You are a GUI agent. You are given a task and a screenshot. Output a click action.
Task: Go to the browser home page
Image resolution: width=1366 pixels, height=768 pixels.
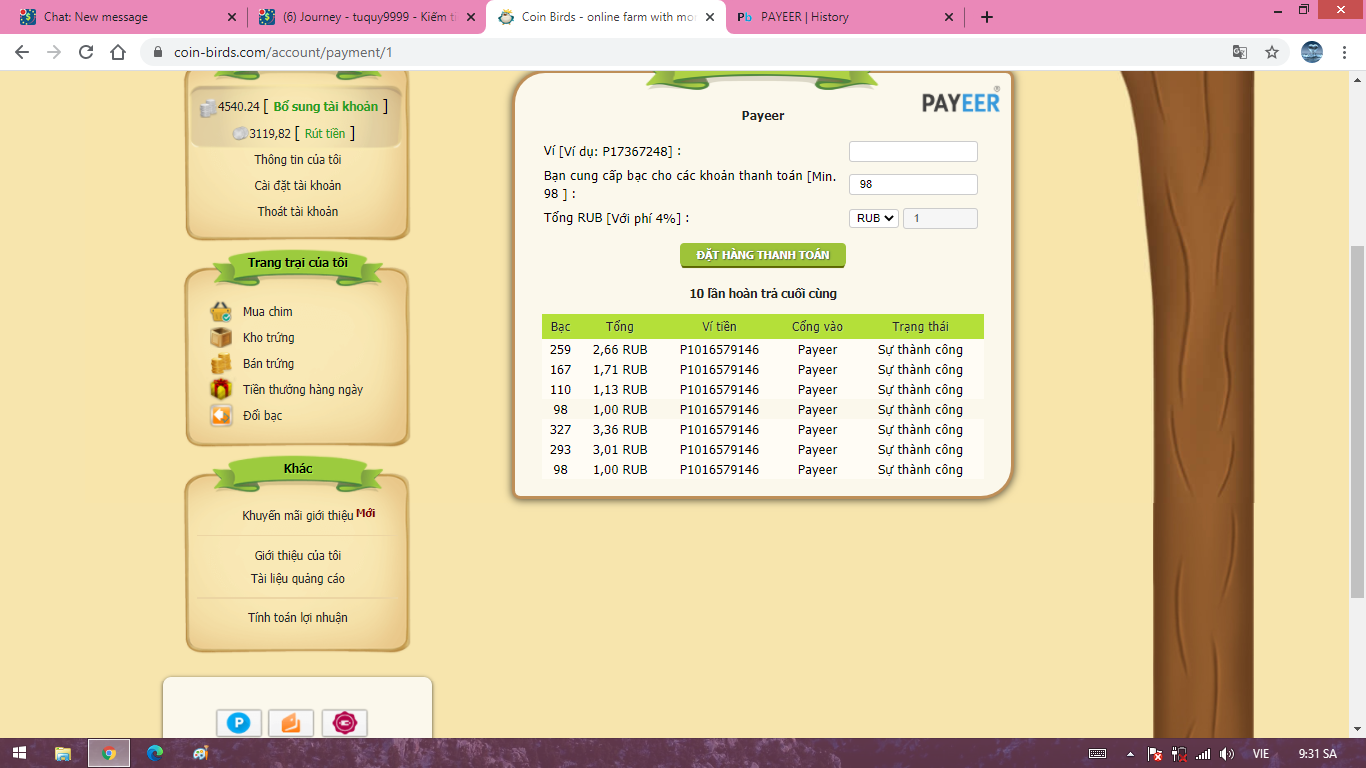tap(118, 52)
